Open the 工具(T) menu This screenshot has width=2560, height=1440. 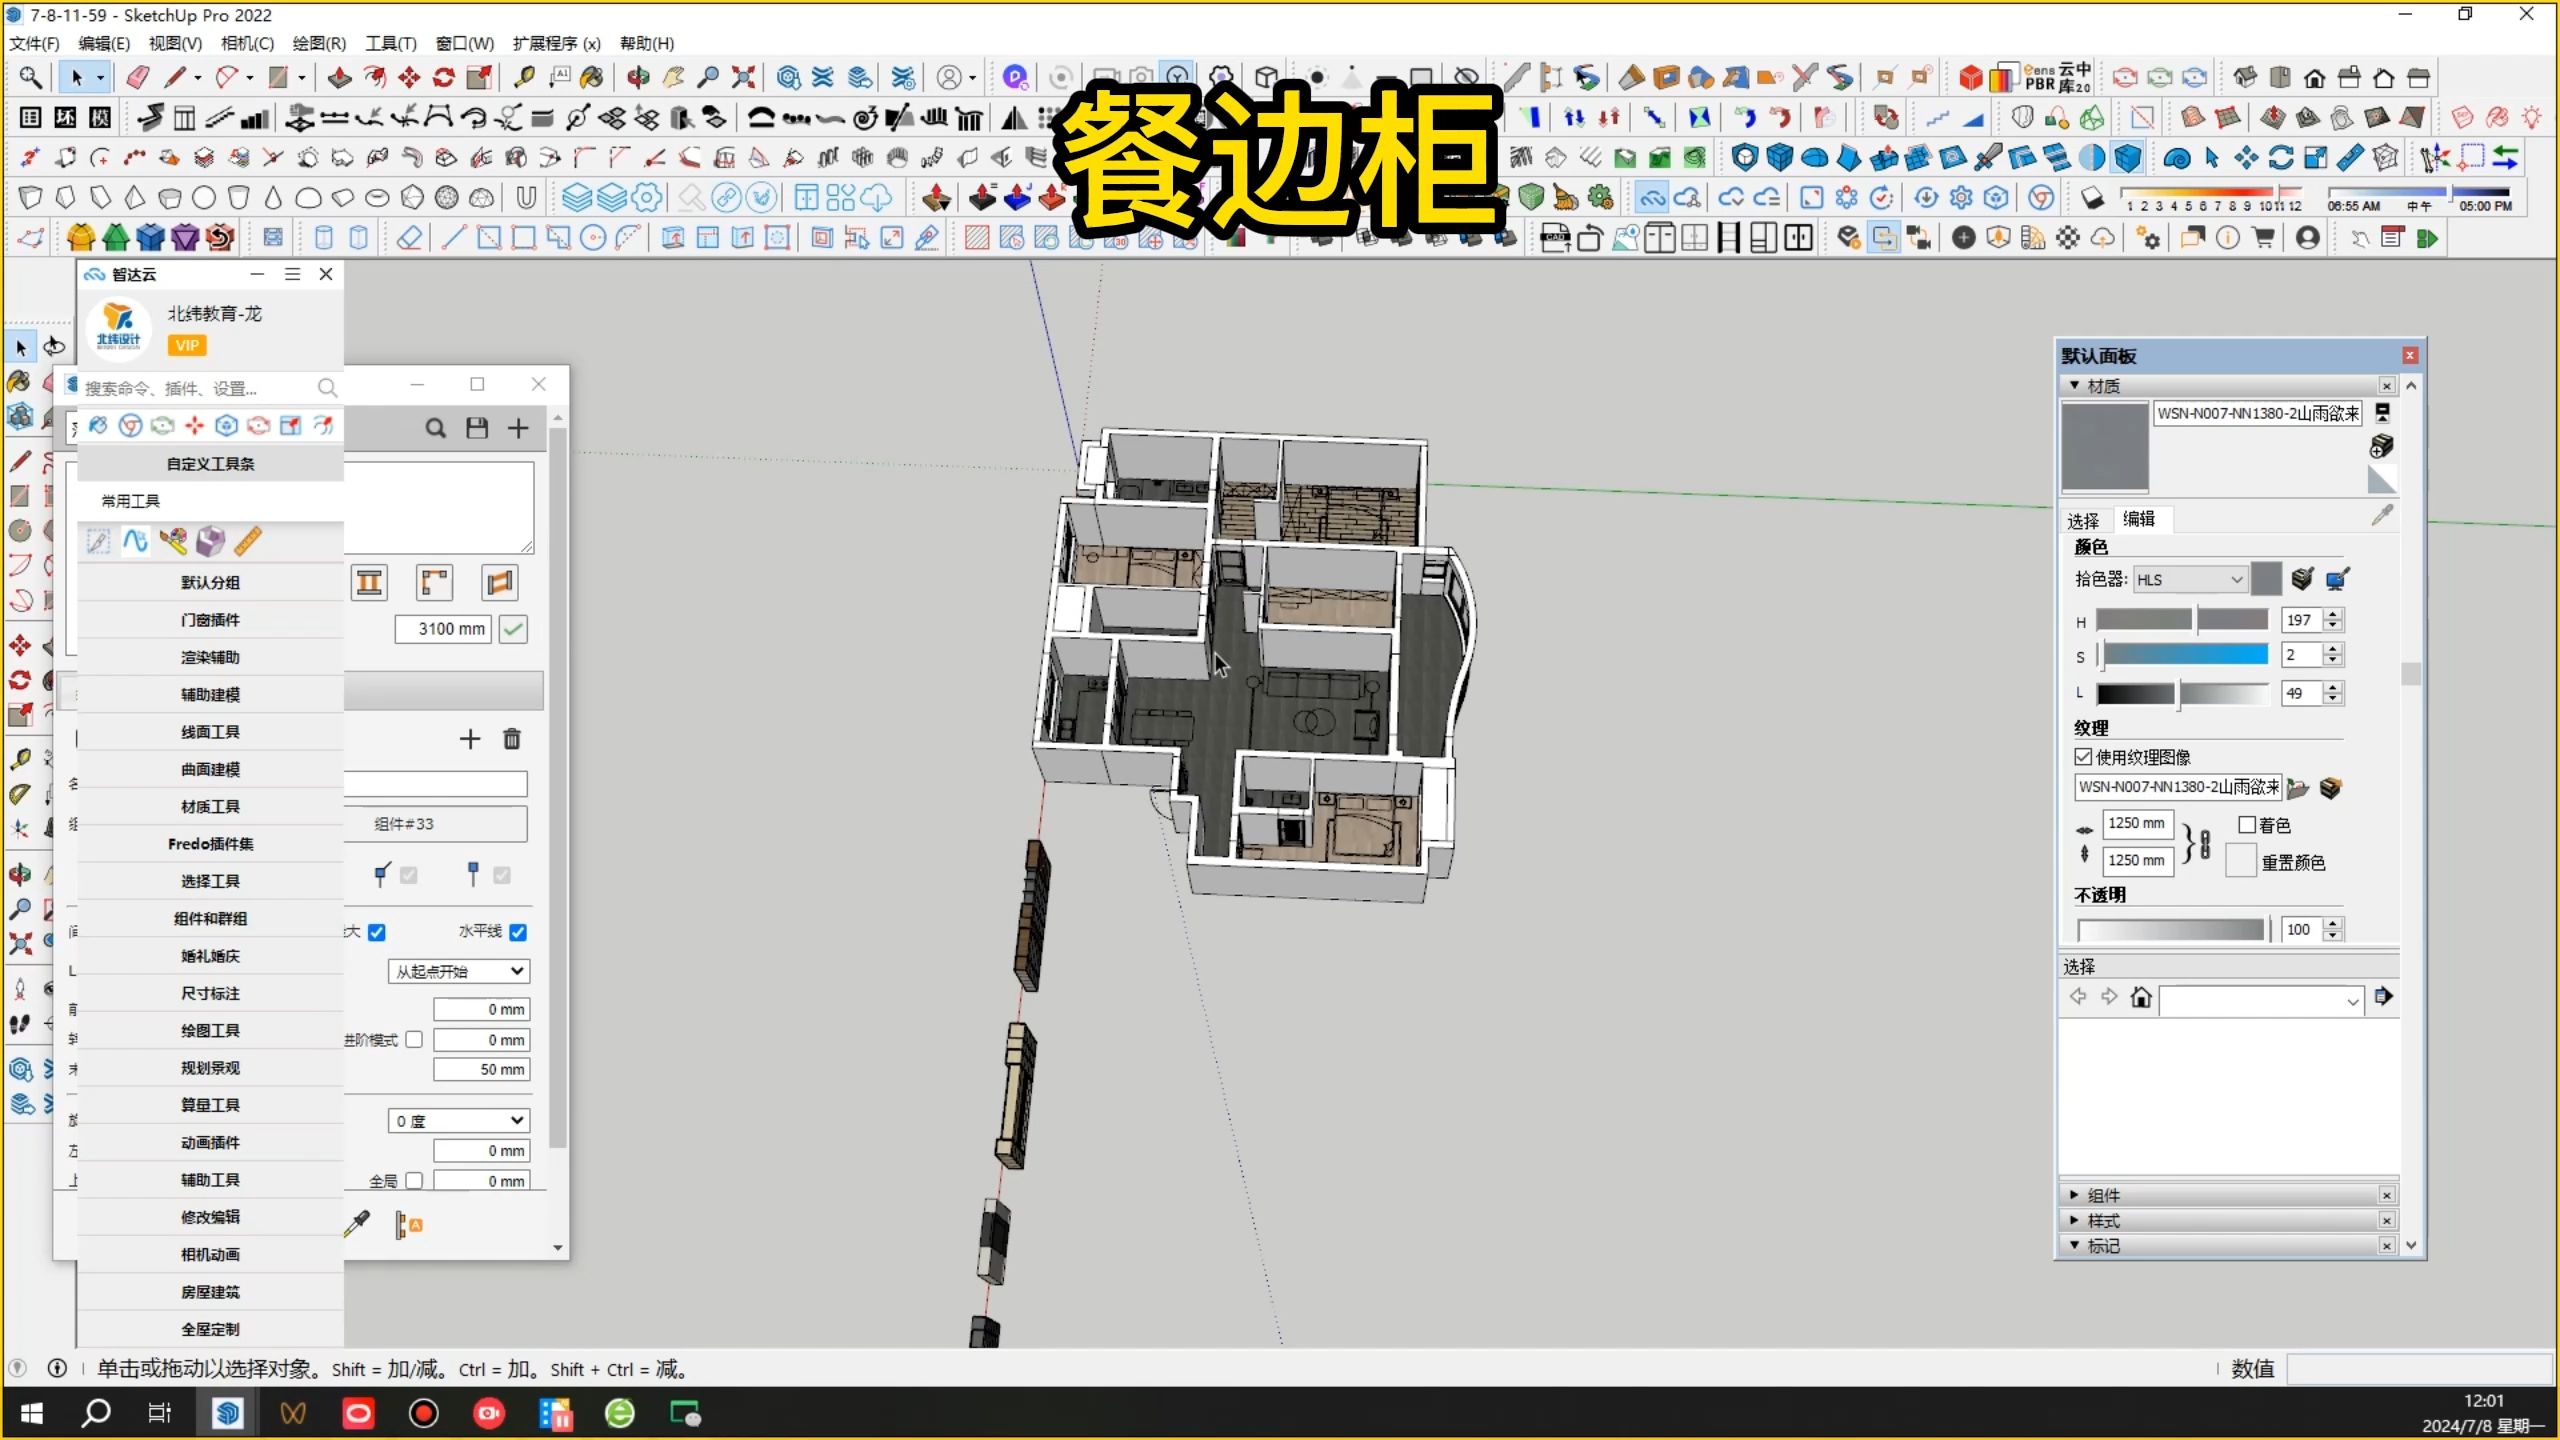pyautogui.click(x=389, y=43)
